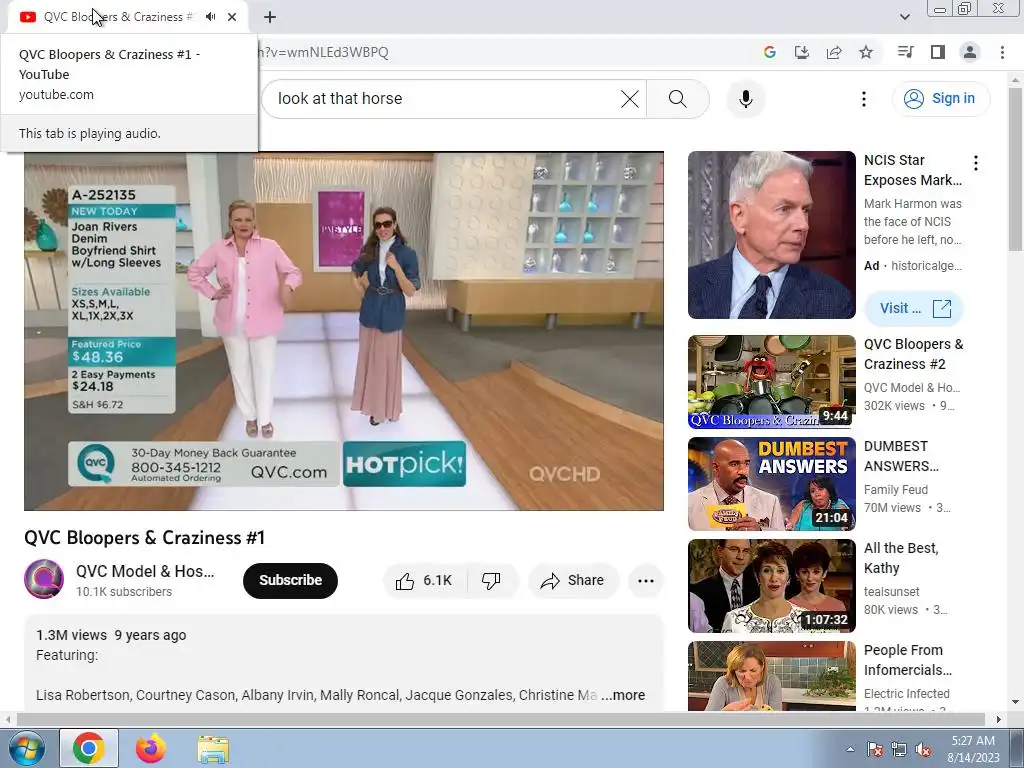Open the Chrome profile avatar
This screenshot has height=768, width=1024.
[x=970, y=52]
